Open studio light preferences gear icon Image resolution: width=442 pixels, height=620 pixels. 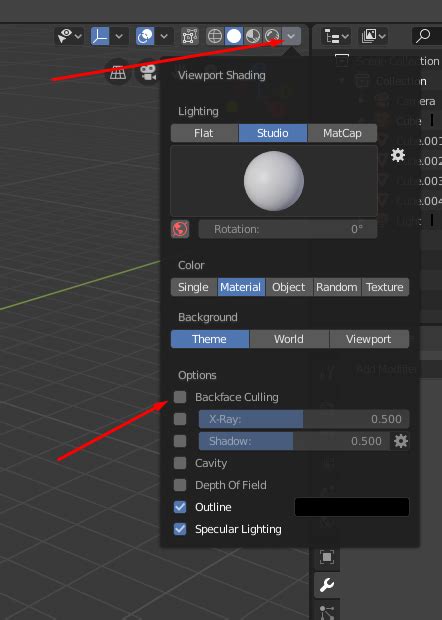tap(398, 155)
